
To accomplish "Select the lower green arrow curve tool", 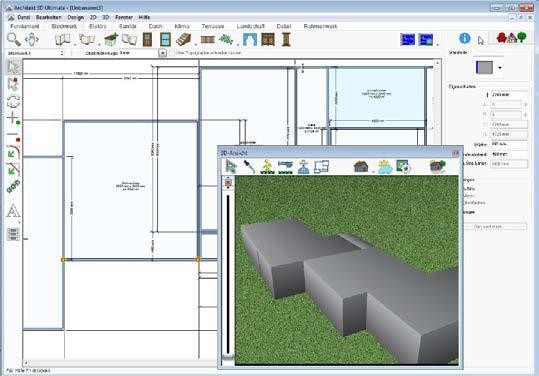I will pyautogui.click(x=13, y=170).
